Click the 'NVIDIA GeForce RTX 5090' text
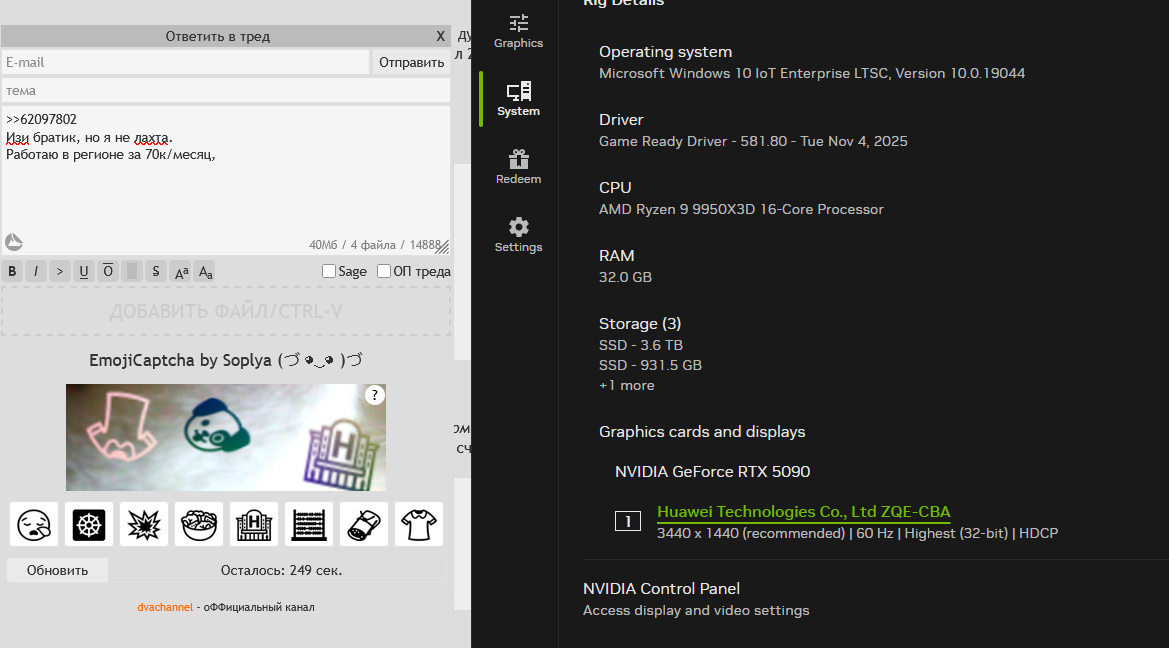Viewport: 1169px width, 648px height. tap(712, 472)
